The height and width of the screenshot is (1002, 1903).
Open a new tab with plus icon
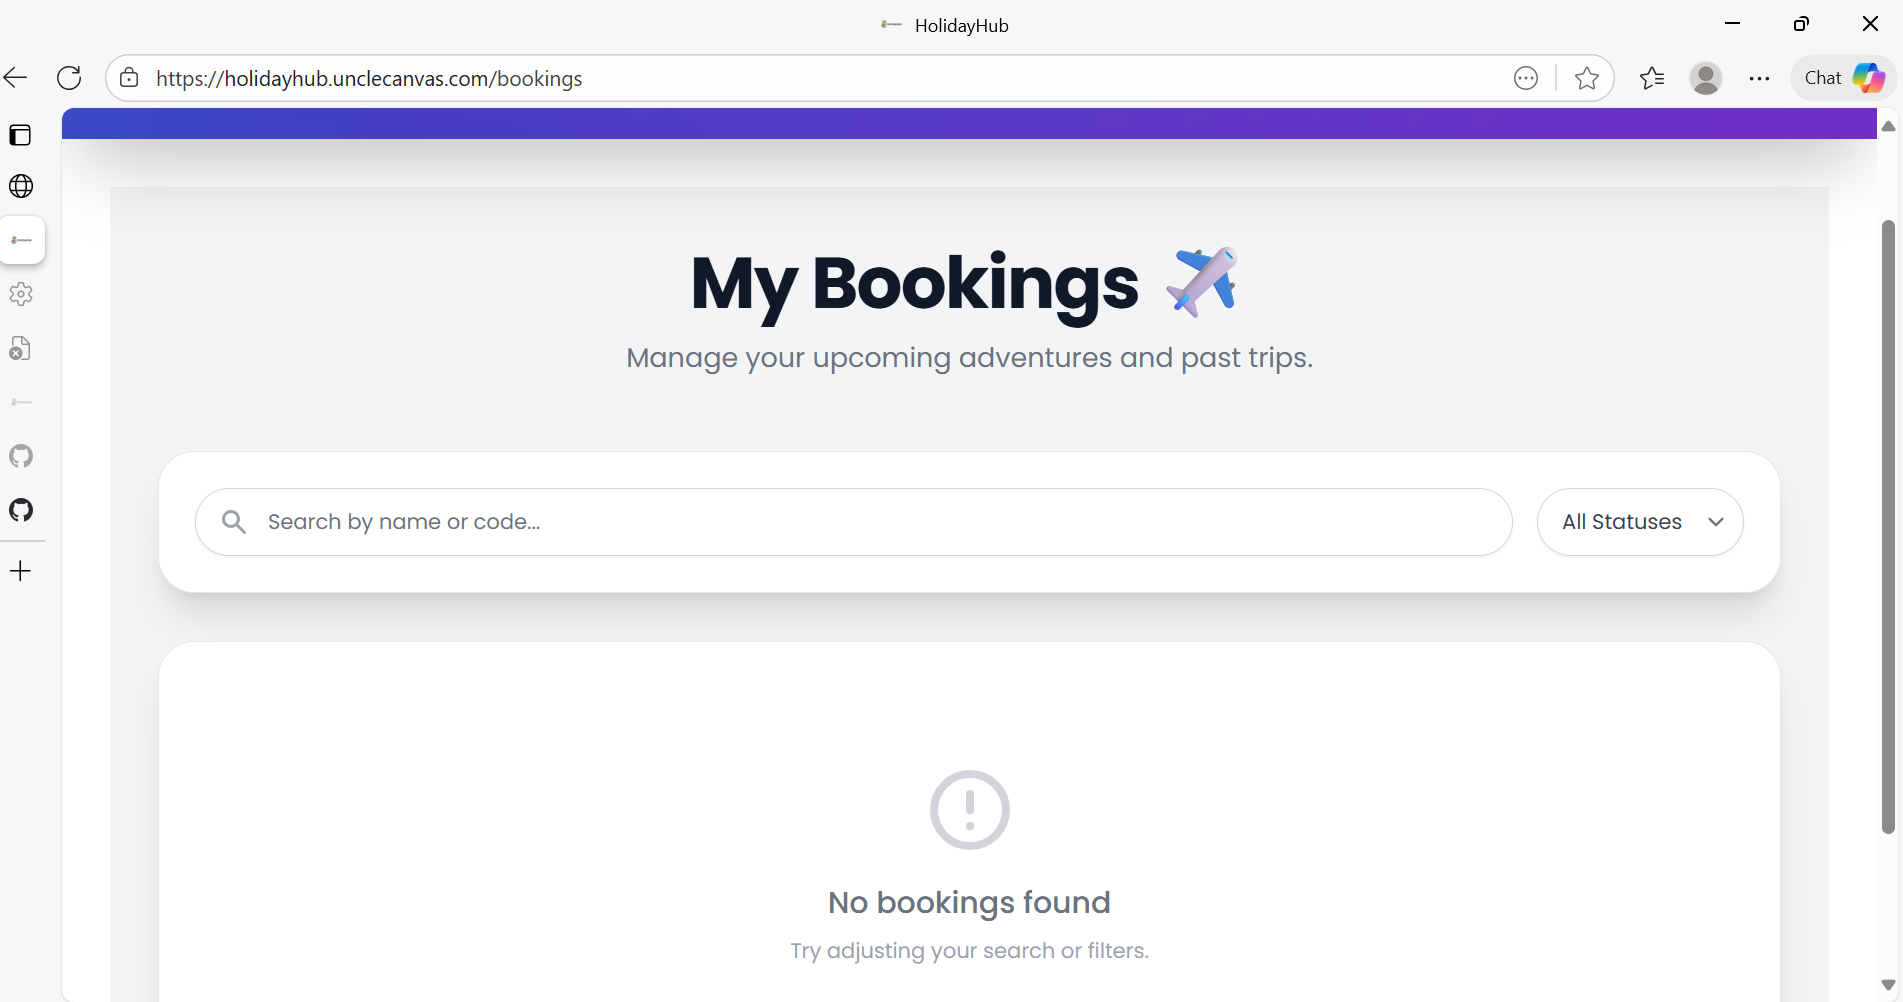[21, 571]
